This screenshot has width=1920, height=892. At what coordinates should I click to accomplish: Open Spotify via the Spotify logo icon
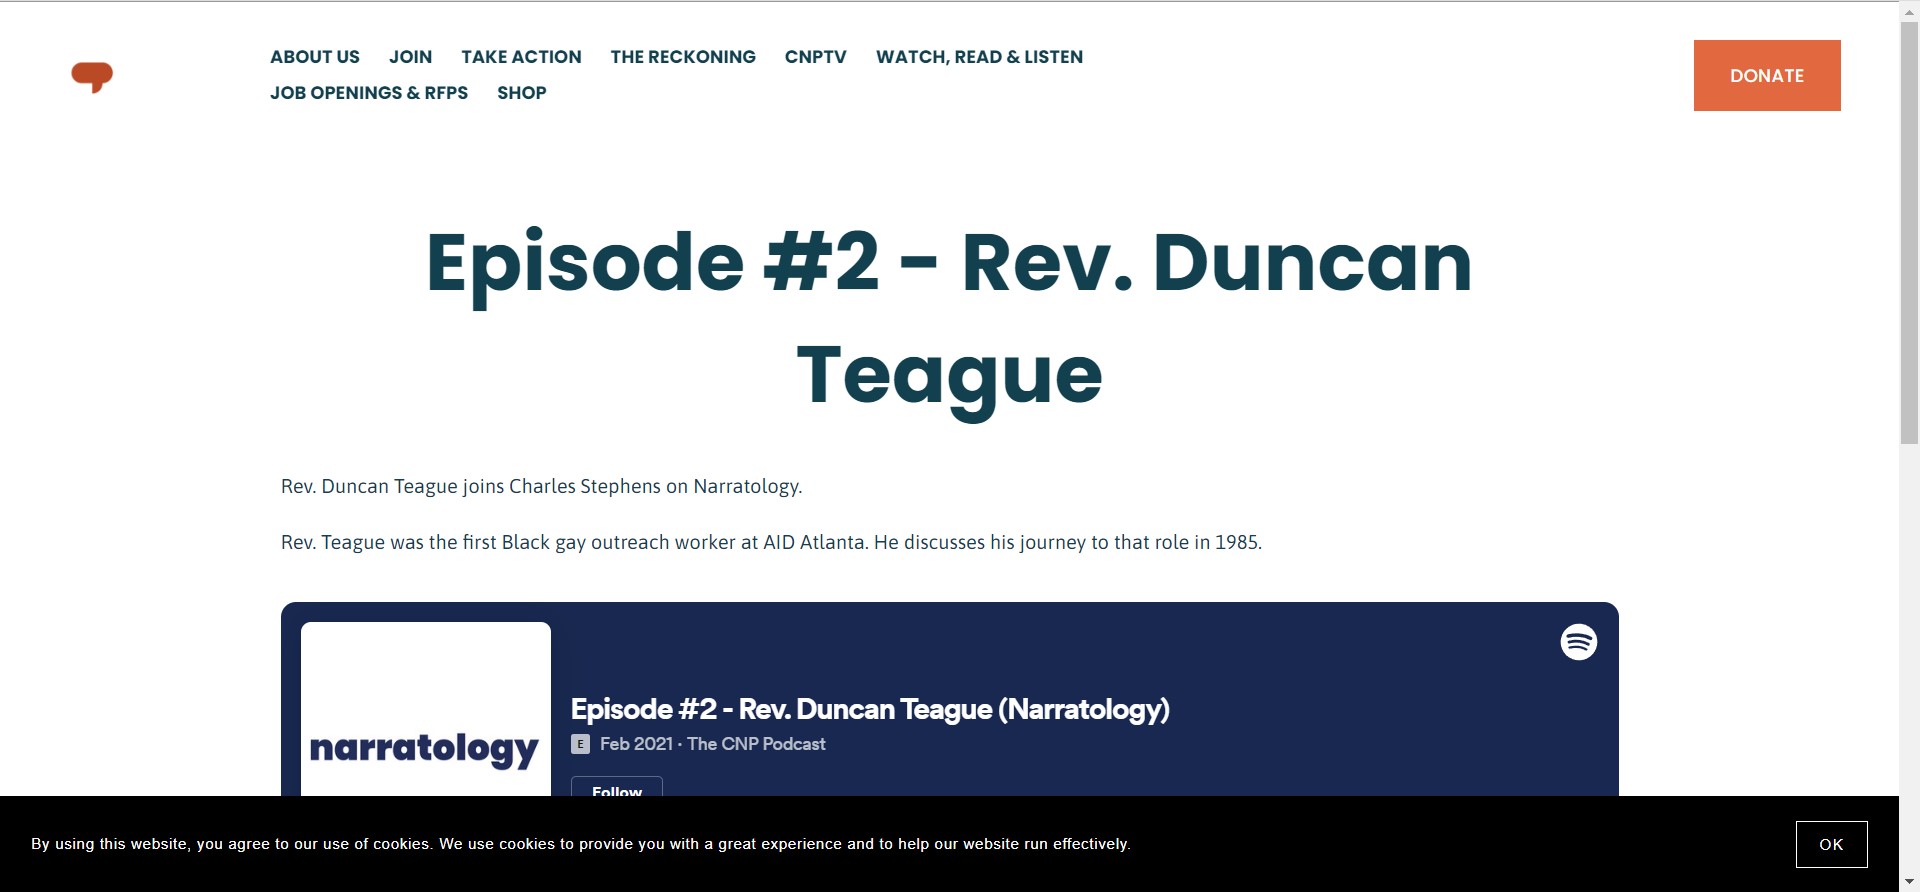1578,642
